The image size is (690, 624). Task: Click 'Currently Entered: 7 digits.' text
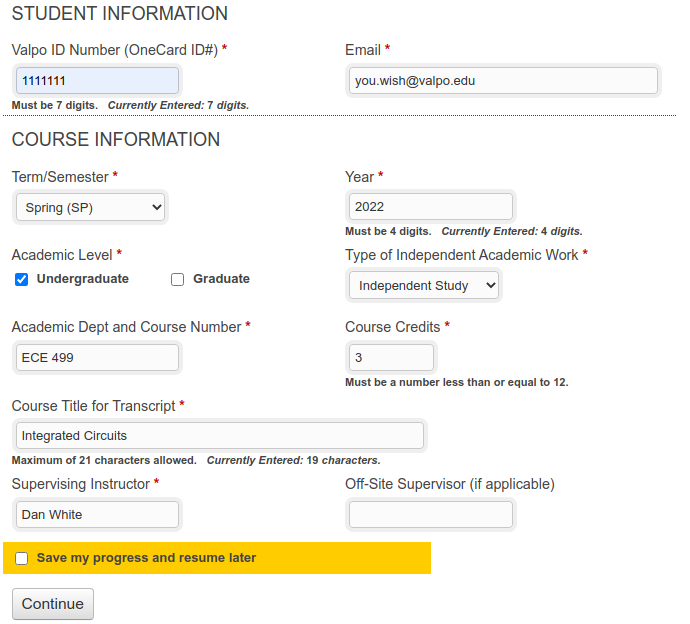point(179,105)
